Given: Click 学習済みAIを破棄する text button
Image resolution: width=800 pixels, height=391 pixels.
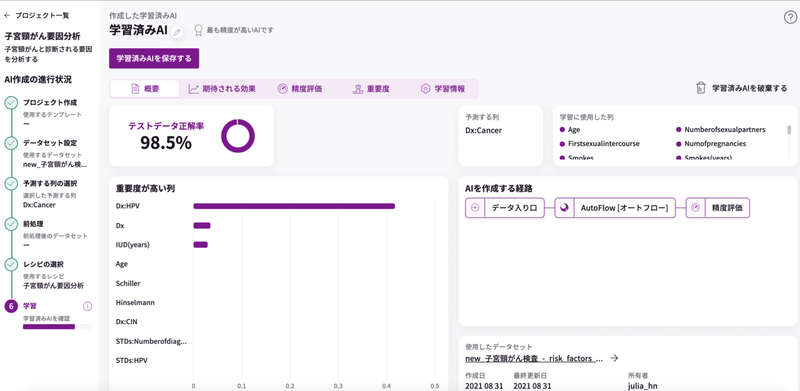Looking at the screenshot, I should pyautogui.click(x=749, y=88).
